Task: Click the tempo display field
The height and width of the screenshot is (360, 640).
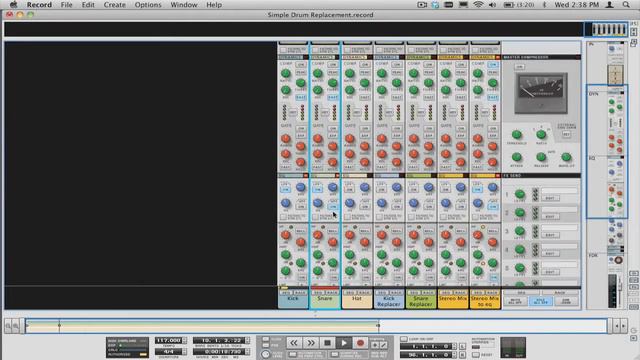Action: (x=168, y=340)
